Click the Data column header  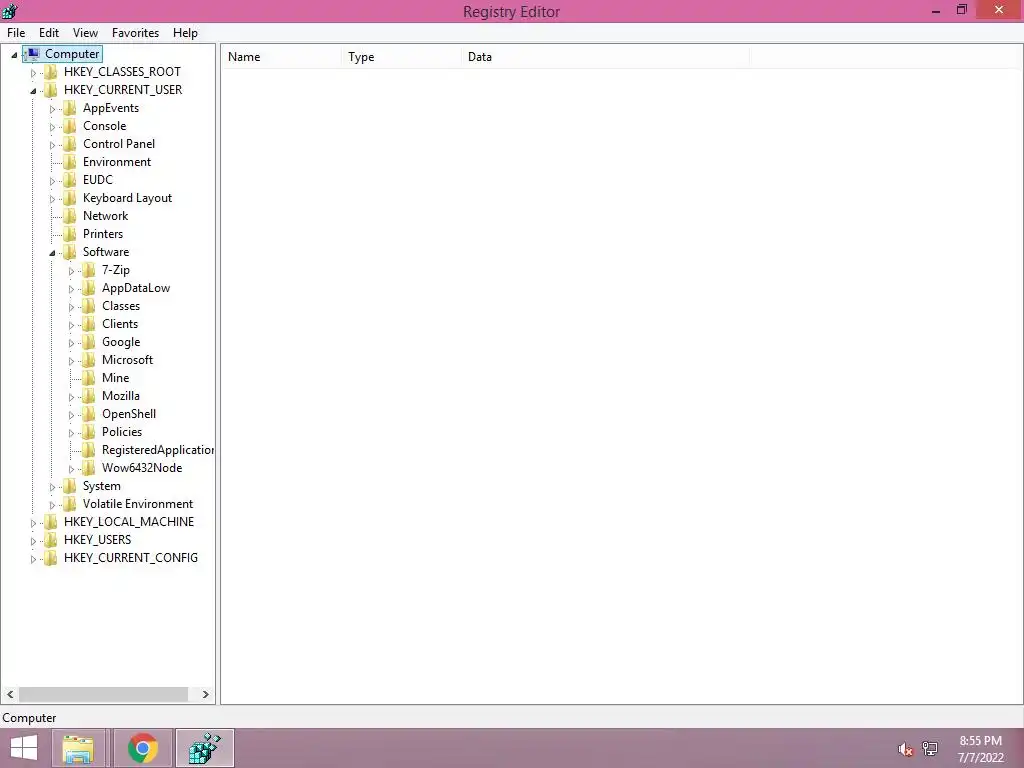[605, 57]
